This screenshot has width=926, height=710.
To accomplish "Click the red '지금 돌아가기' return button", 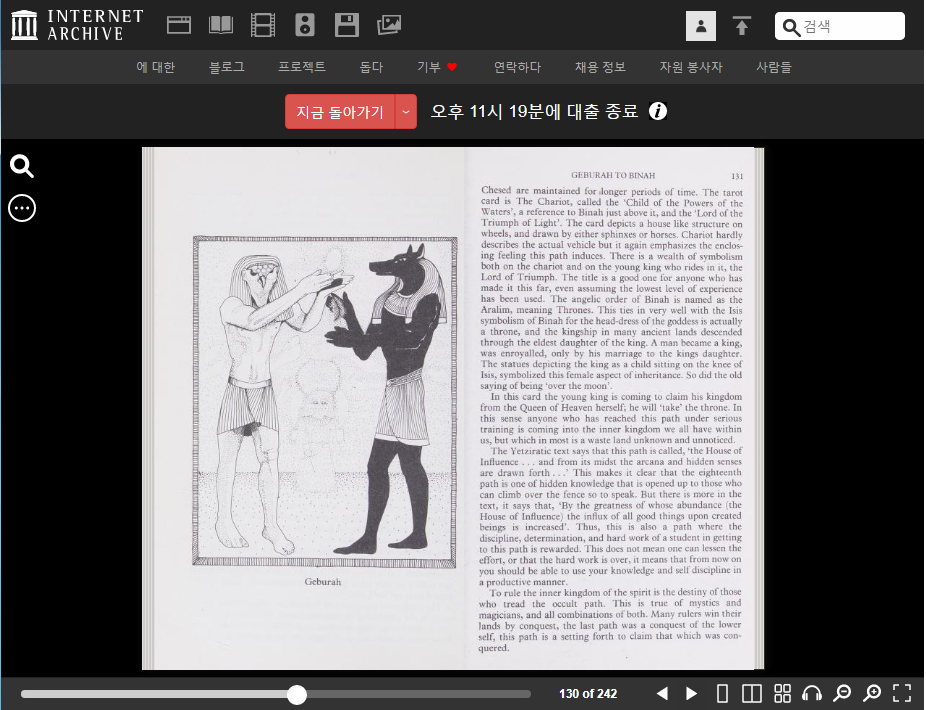I will pyautogui.click(x=340, y=112).
